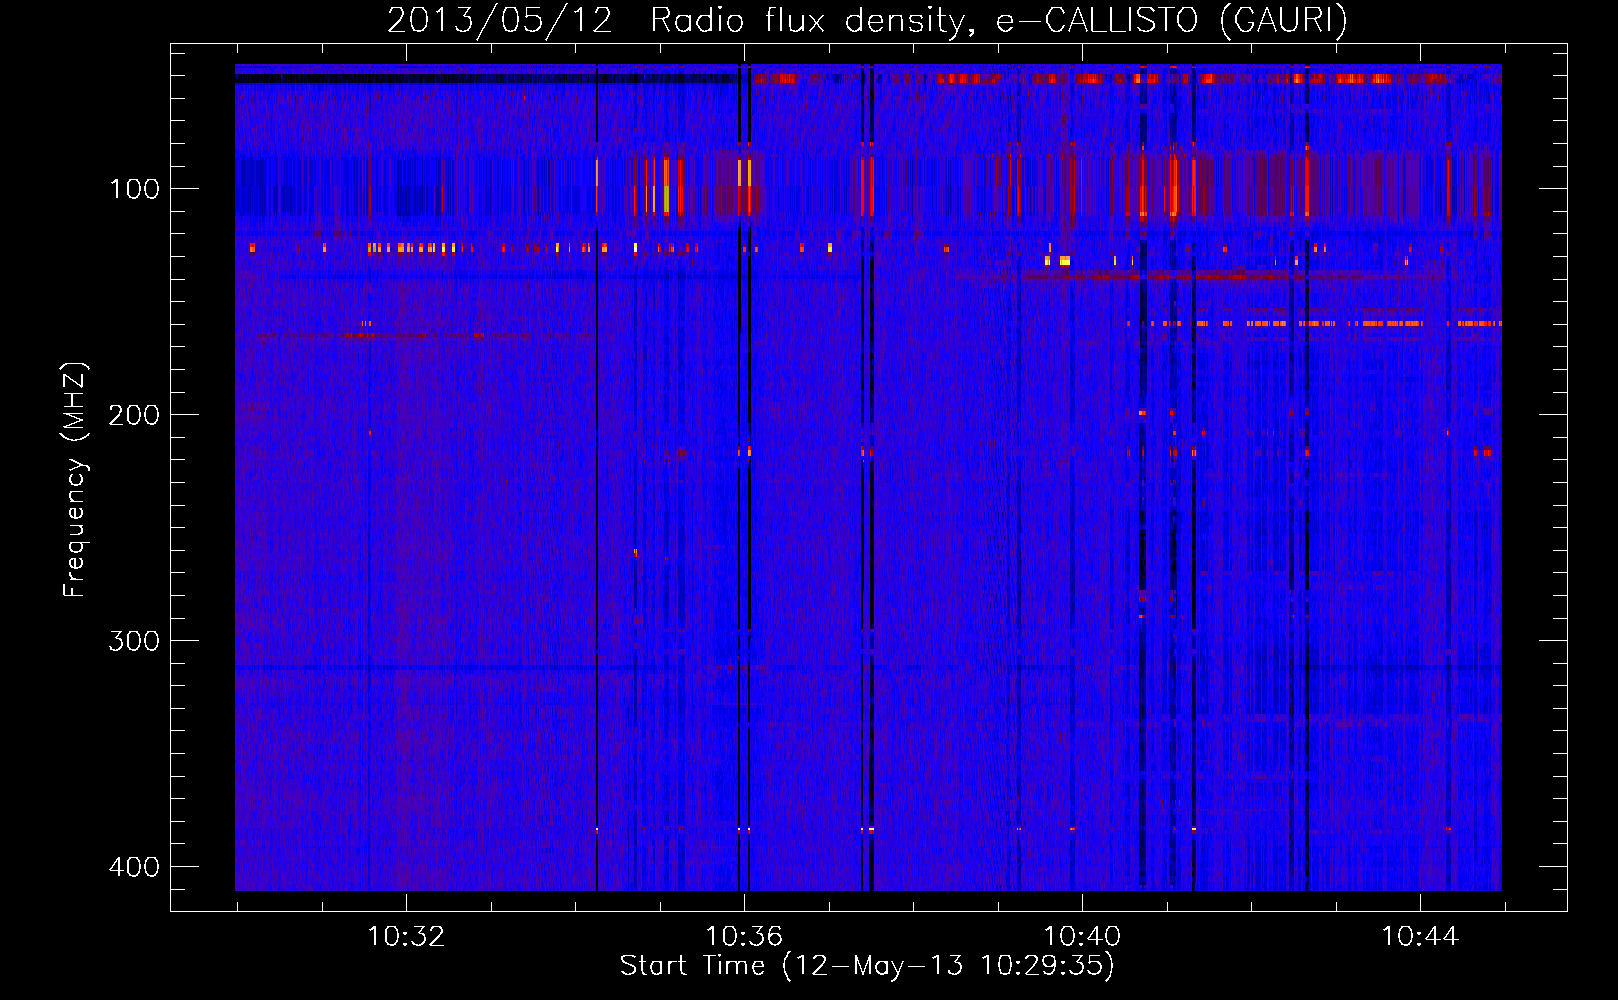Click the 10:44 time tick label

pos(1420,937)
